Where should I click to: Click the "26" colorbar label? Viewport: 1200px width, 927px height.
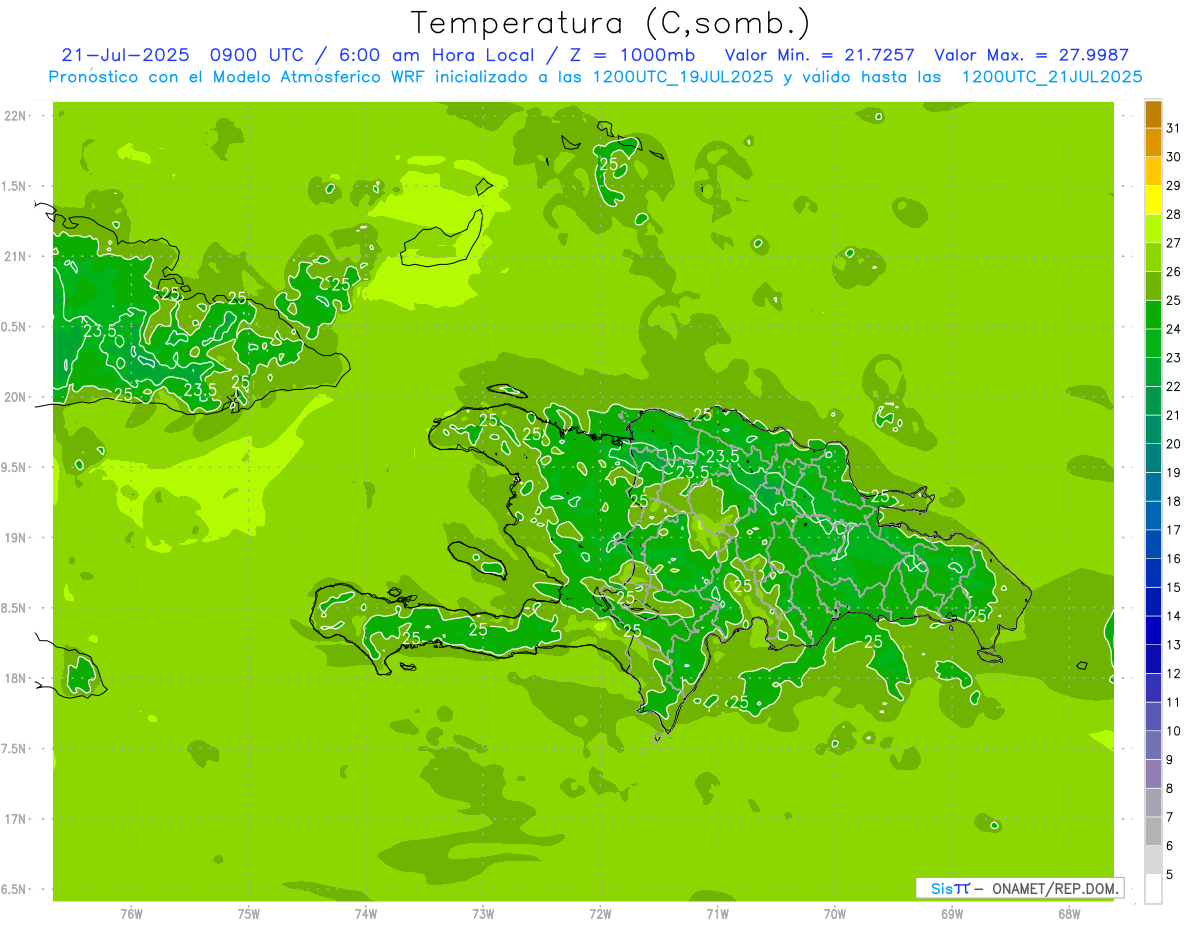(x=1173, y=272)
